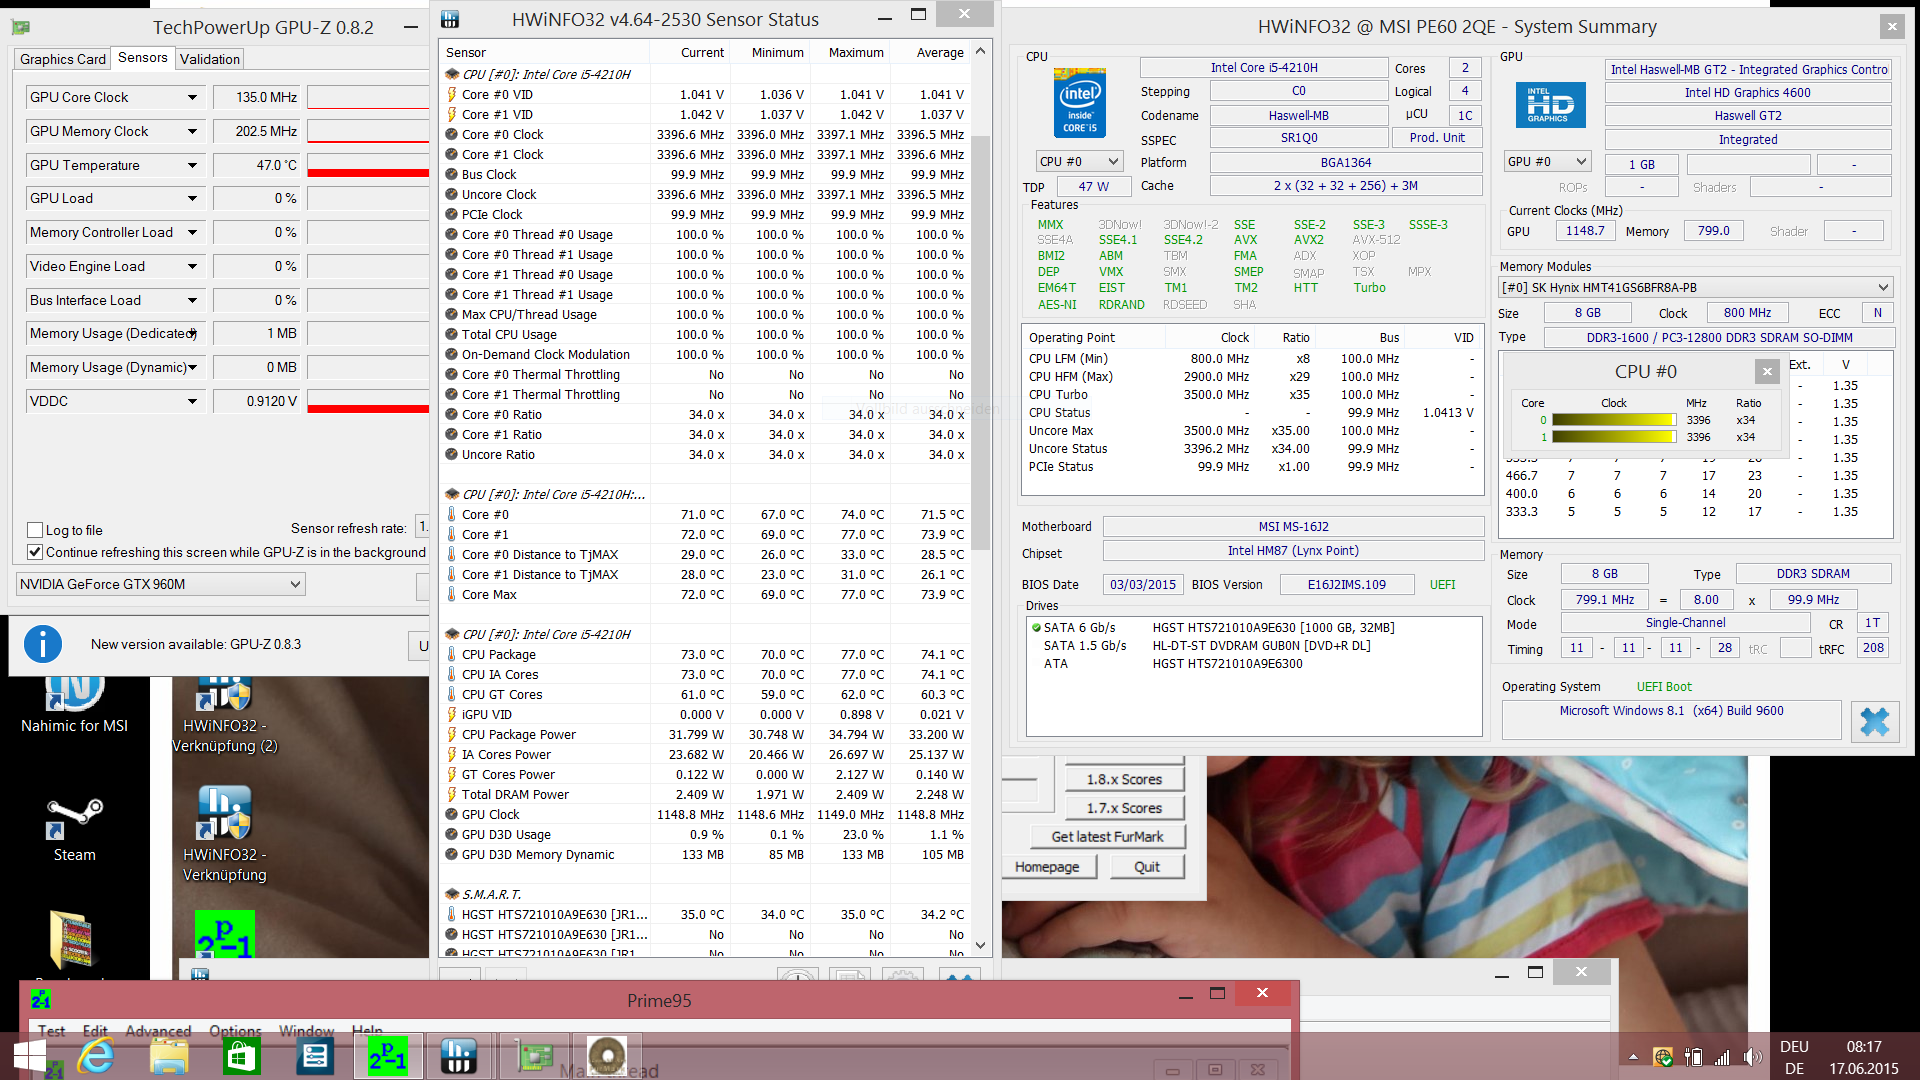1920x1080 pixels.
Task: Click the 1.7.x Scores button
Action: [x=1124, y=808]
